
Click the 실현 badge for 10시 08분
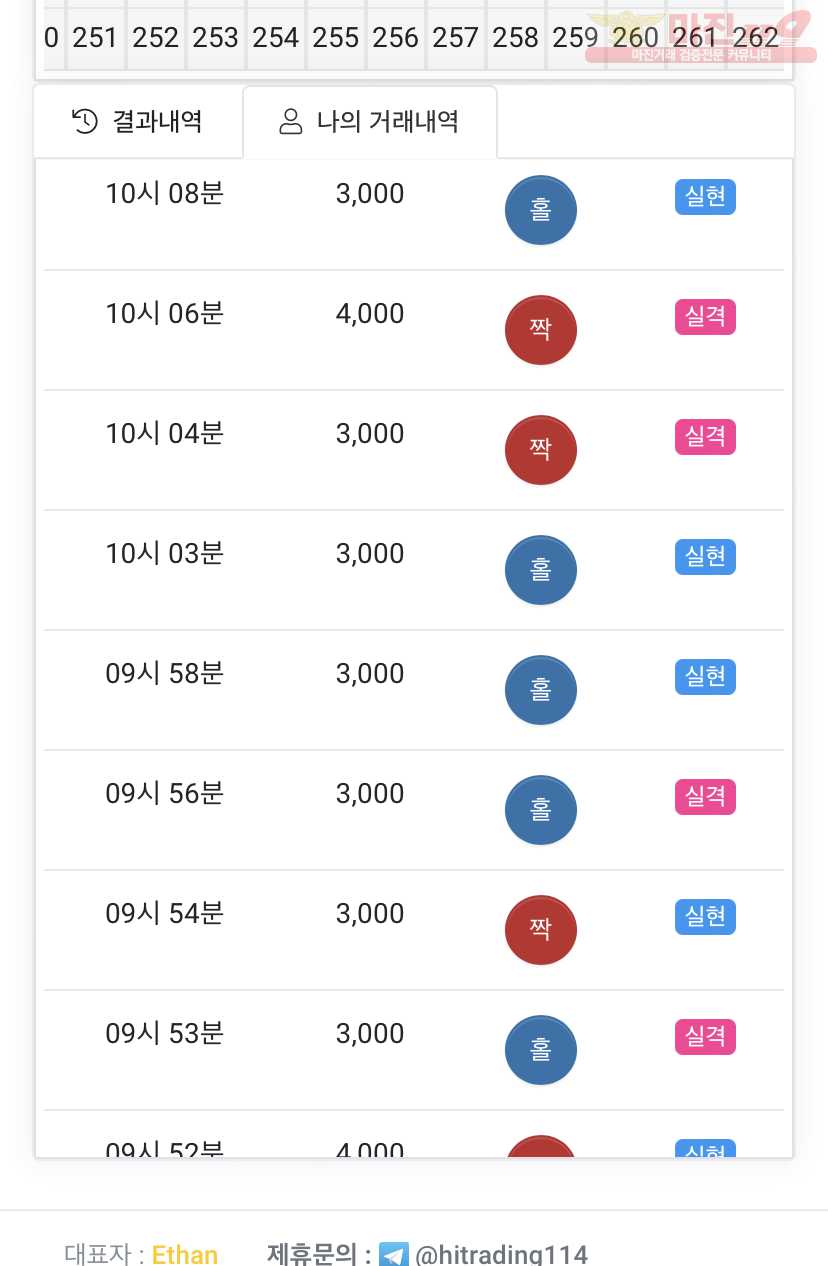705,197
